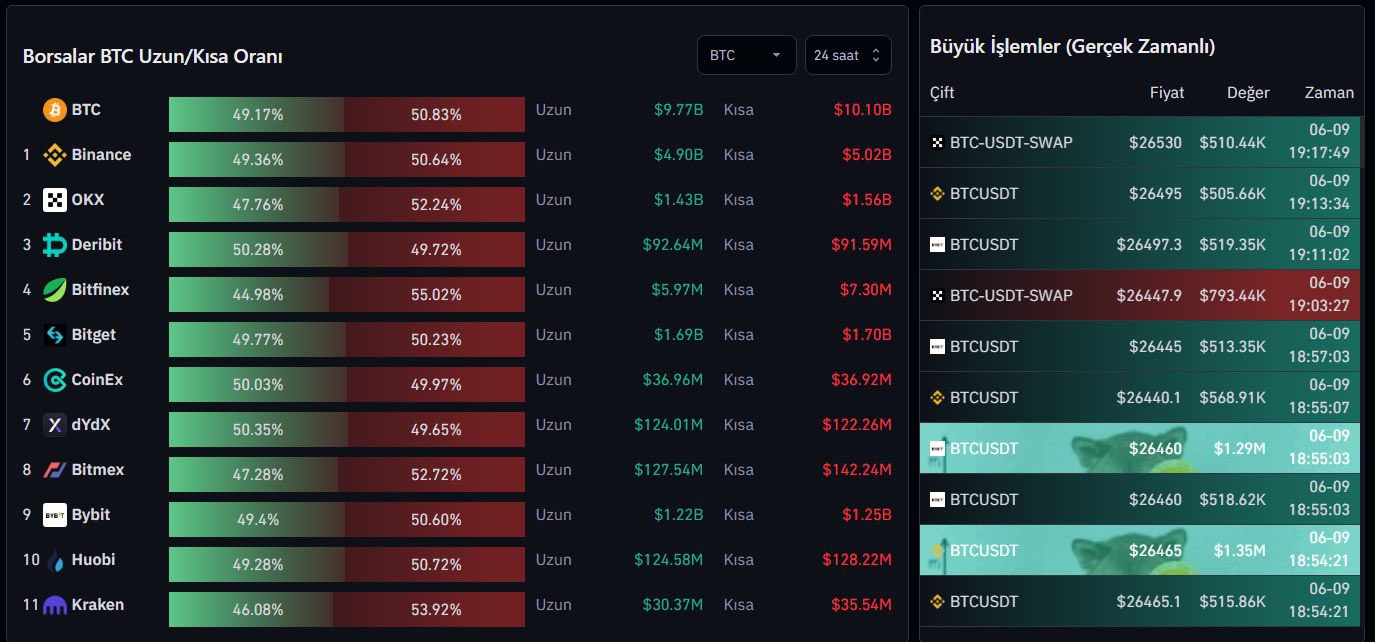Open the Deribit exchange name link
Screen dimensions: 1375x642
pyautogui.click(x=97, y=245)
